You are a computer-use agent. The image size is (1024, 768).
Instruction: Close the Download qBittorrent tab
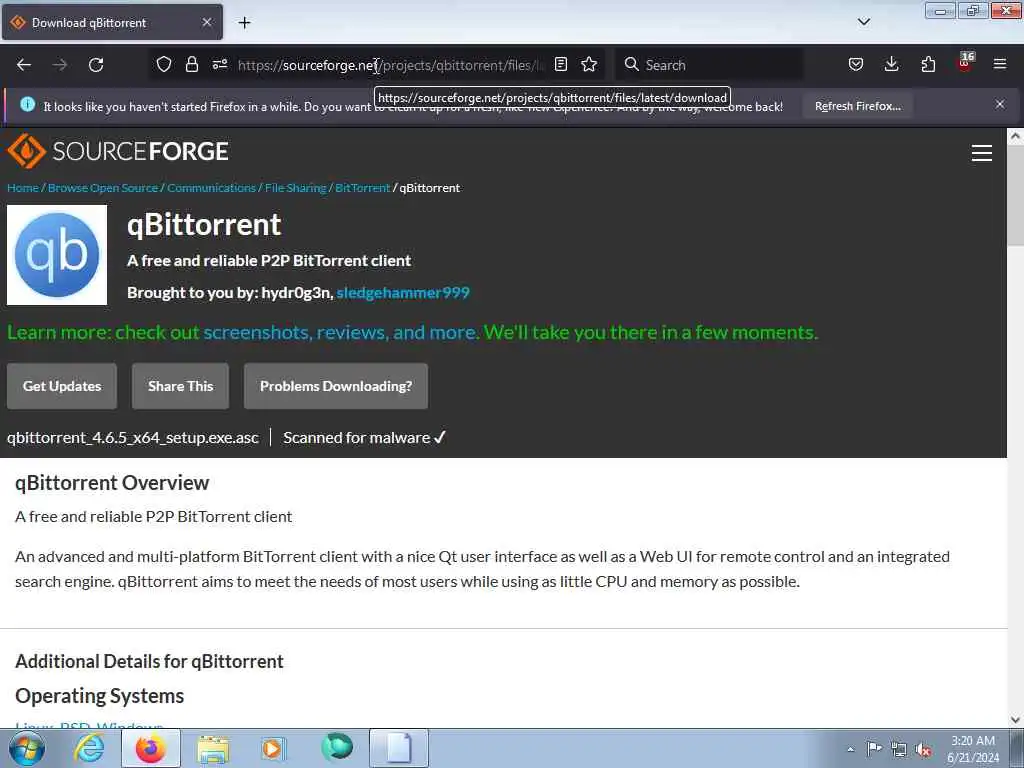[206, 22]
